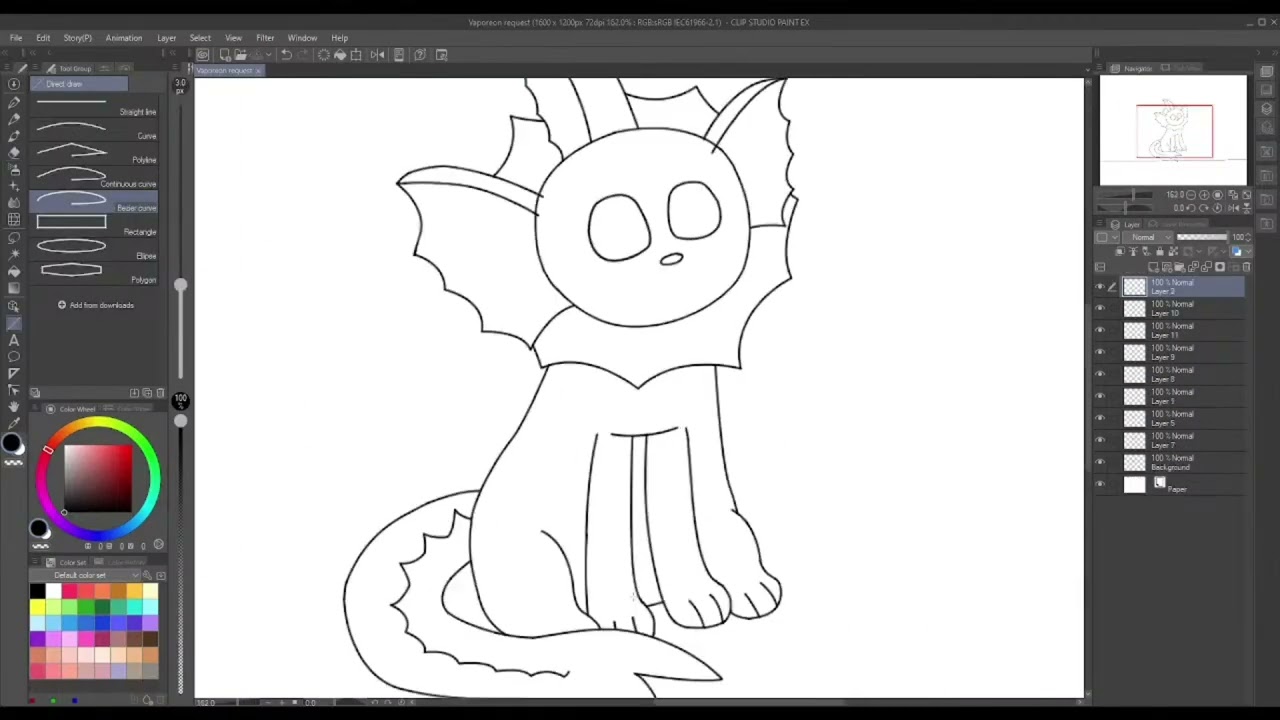
Task: Select the Text tool
Action: click(x=14, y=340)
